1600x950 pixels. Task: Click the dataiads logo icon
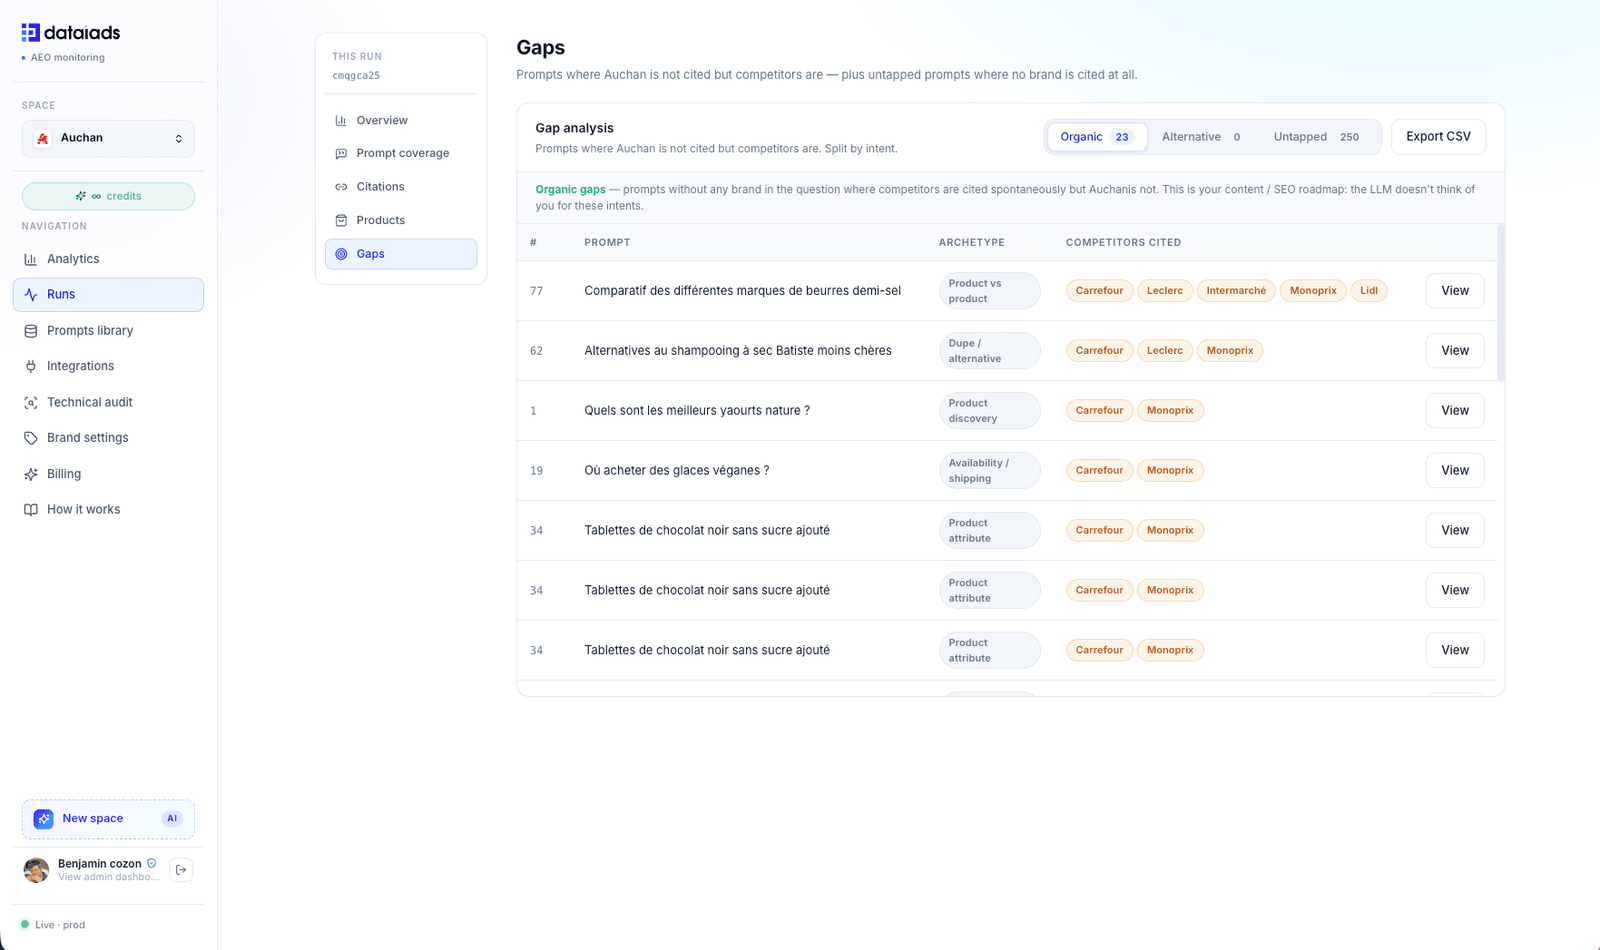(31, 32)
